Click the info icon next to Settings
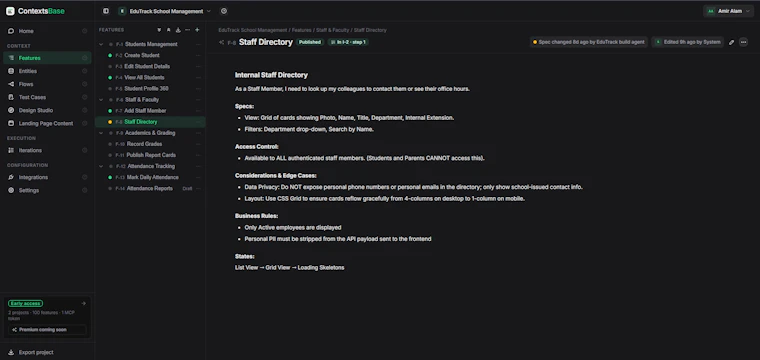Image resolution: width=760 pixels, height=360 pixels. (85, 190)
